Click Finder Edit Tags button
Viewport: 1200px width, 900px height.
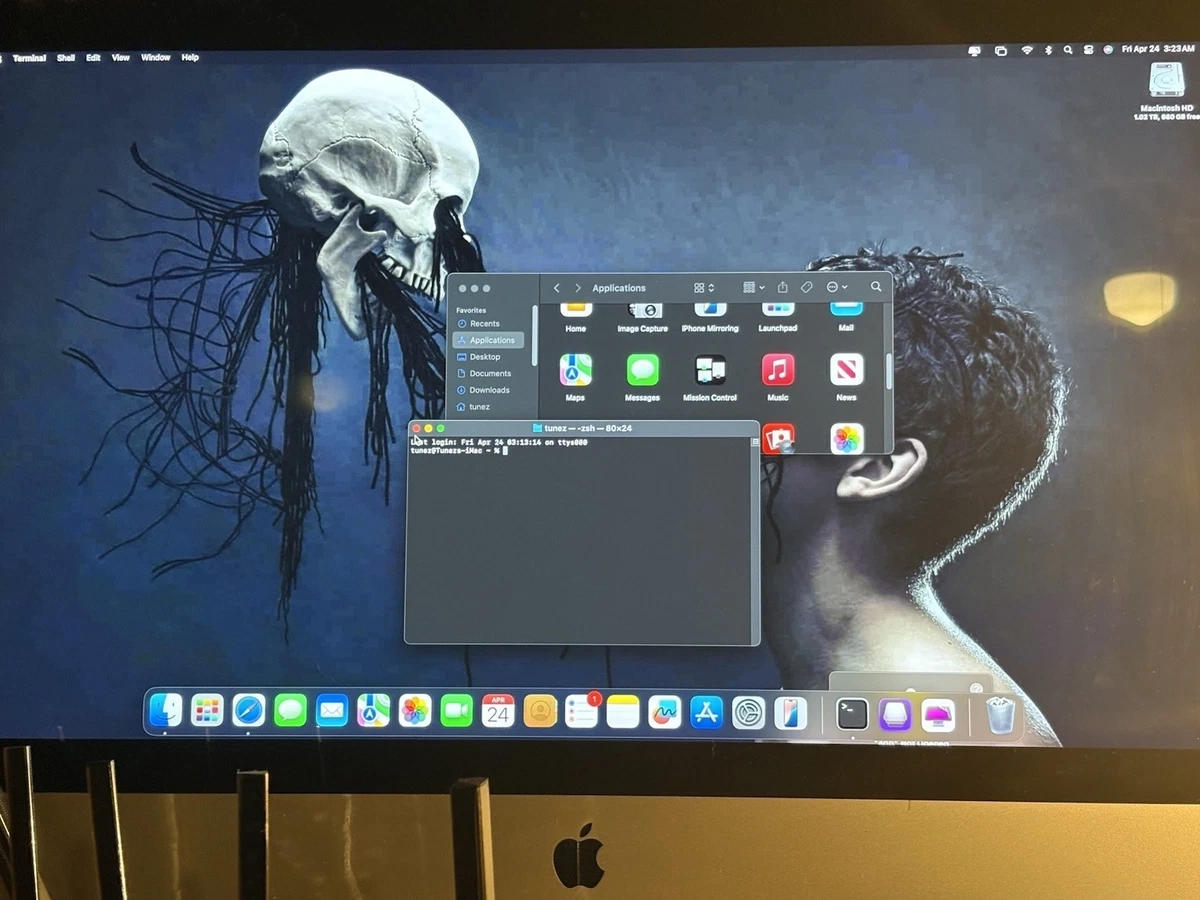point(807,287)
